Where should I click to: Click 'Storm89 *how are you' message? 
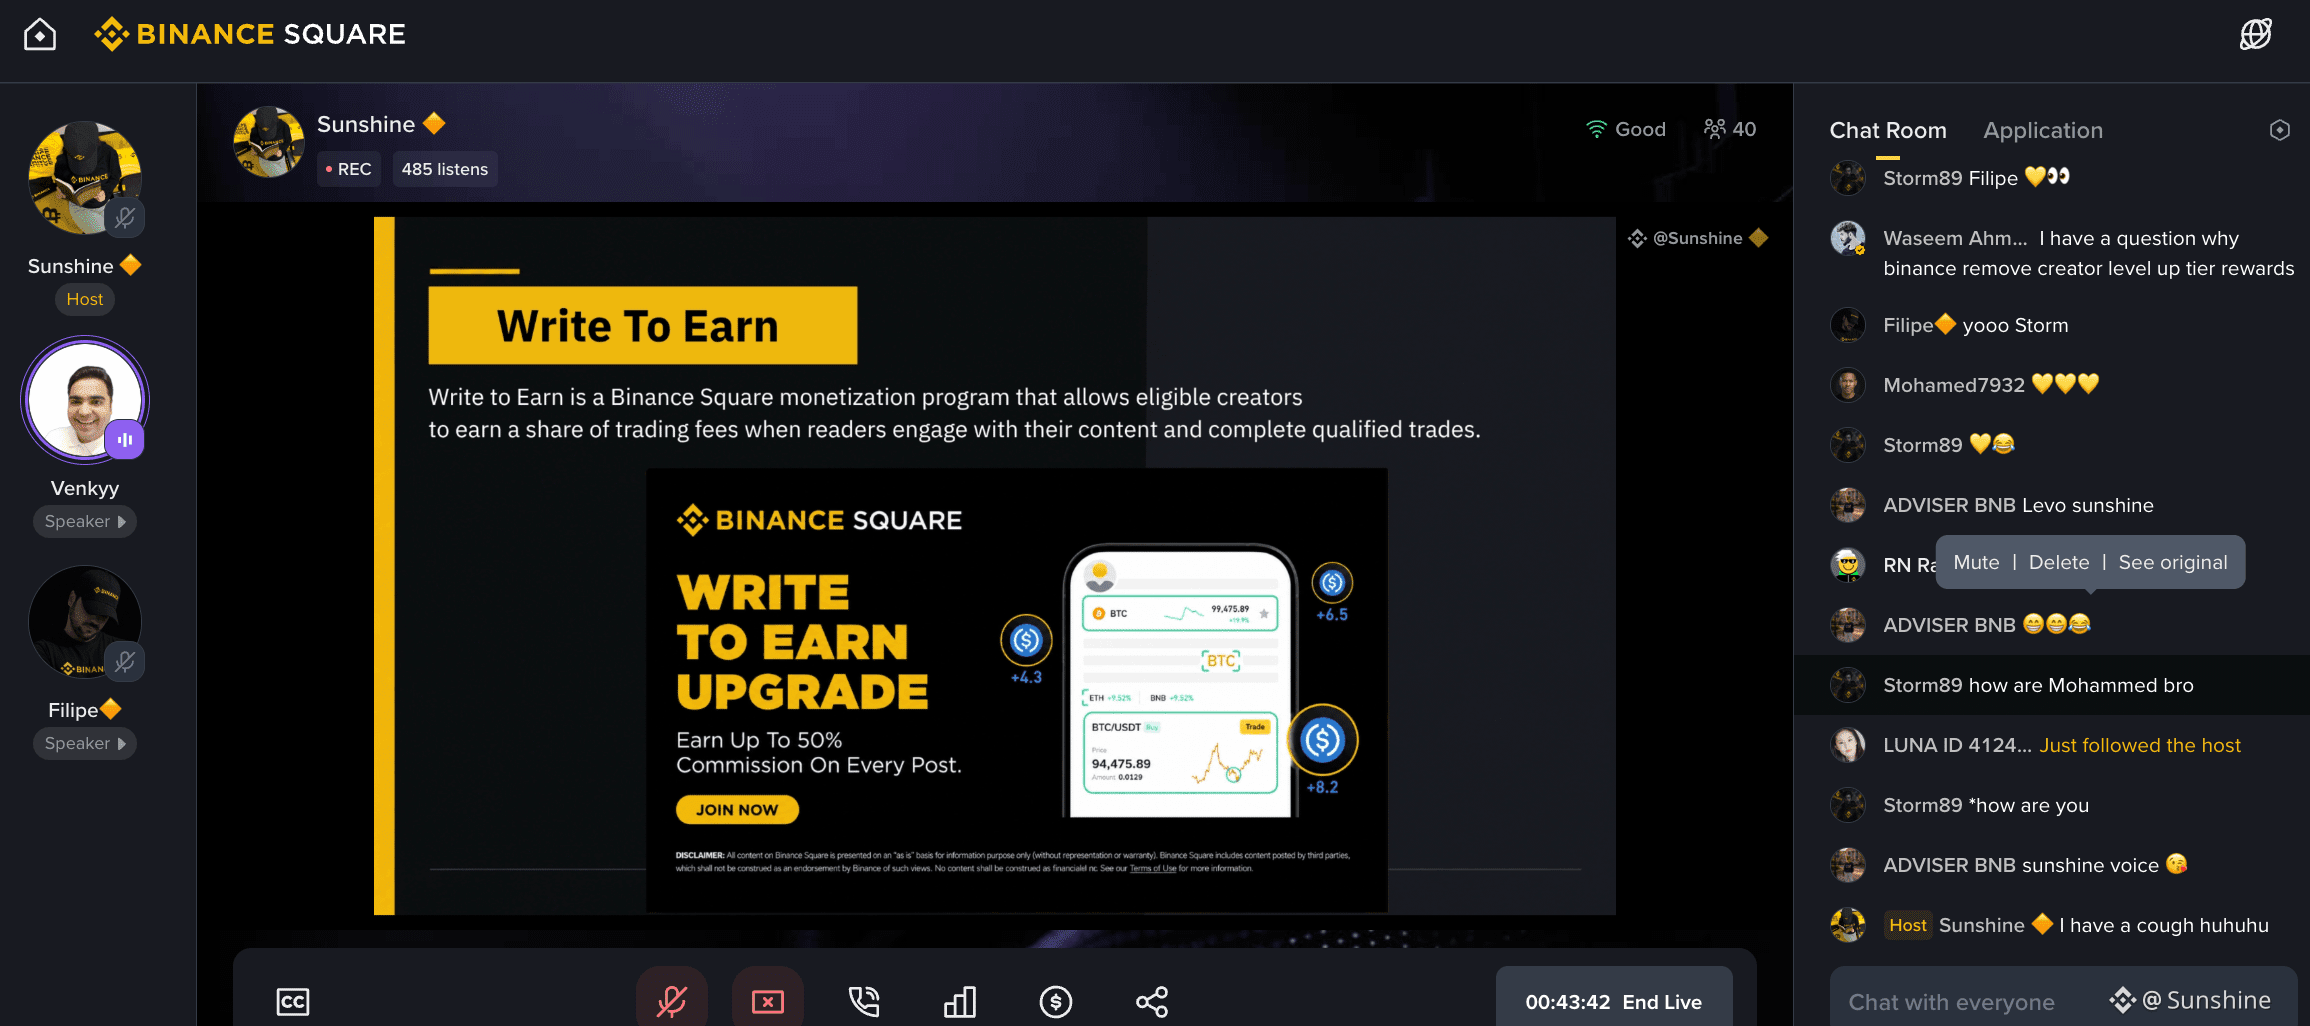click(x=1986, y=805)
